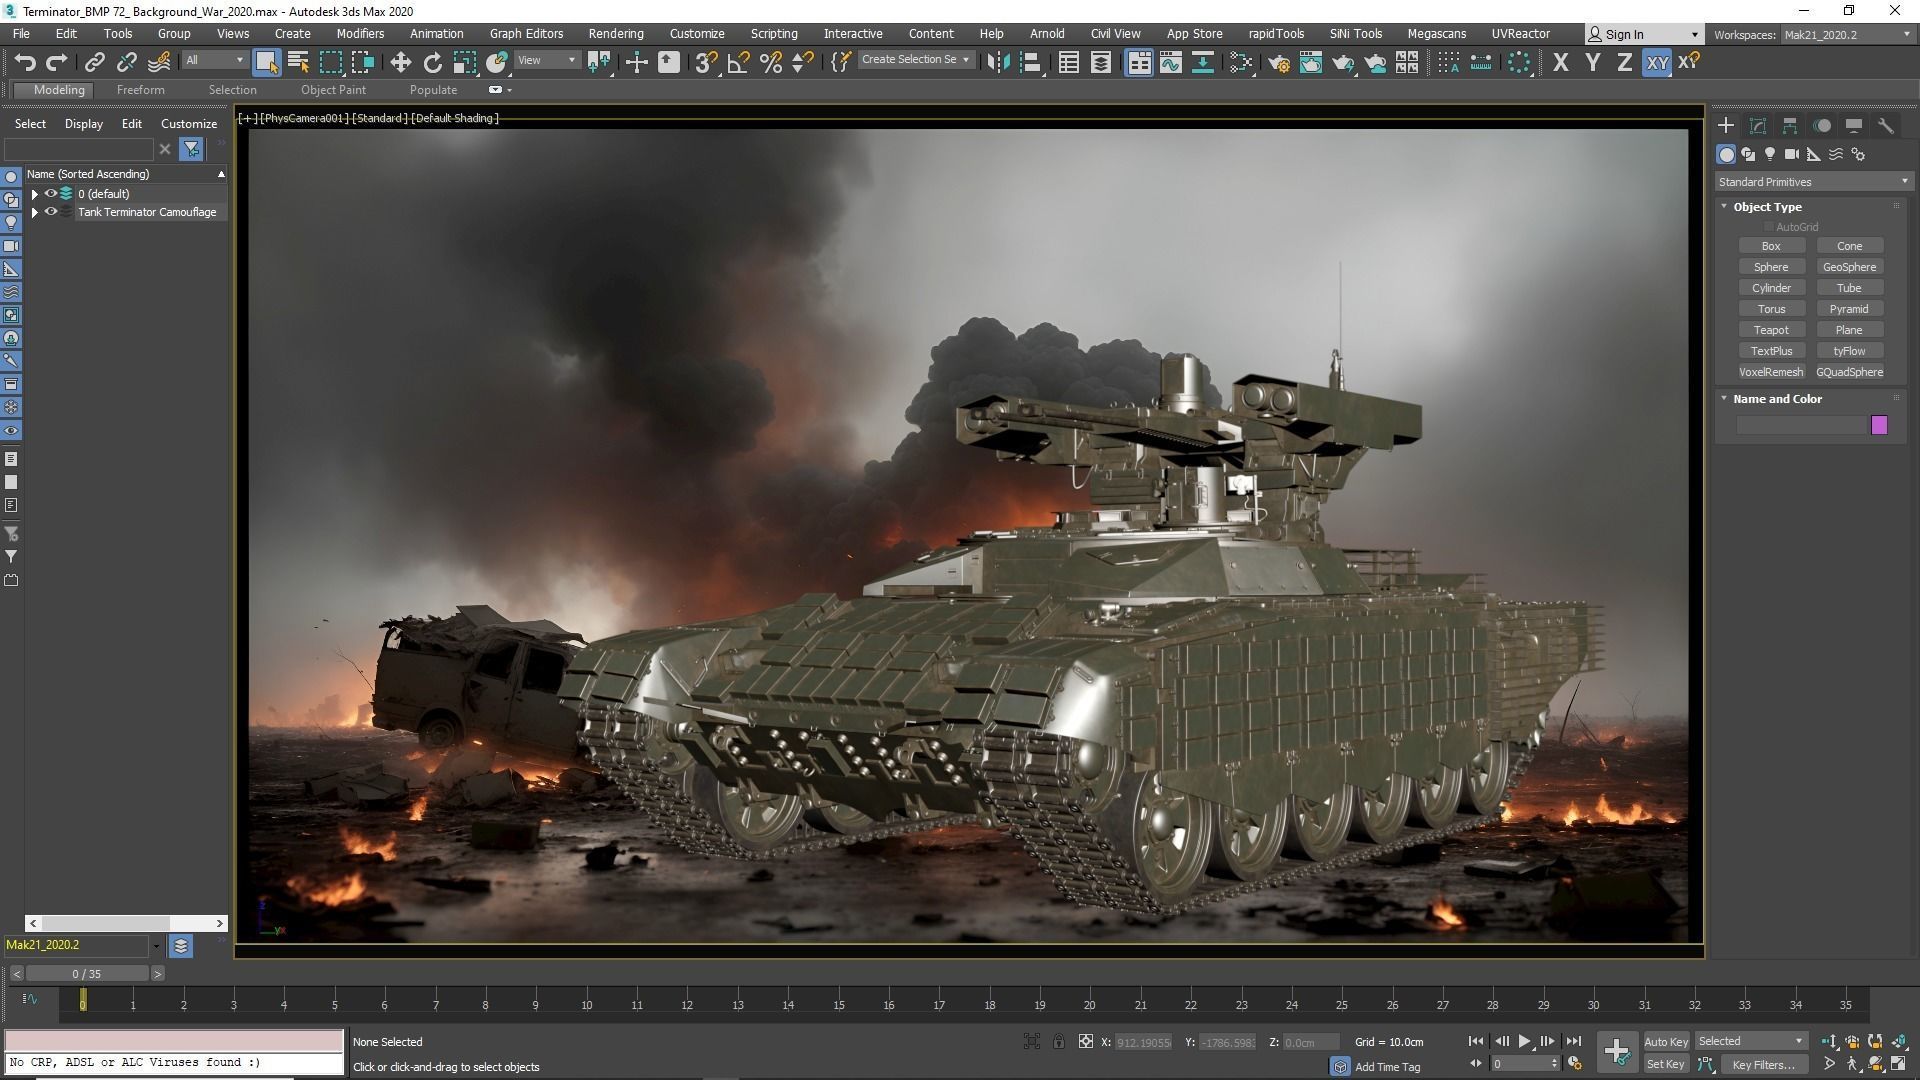Open the Standard Primitives dropdown
This screenshot has height=1080, width=1920.
(x=1812, y=182)
